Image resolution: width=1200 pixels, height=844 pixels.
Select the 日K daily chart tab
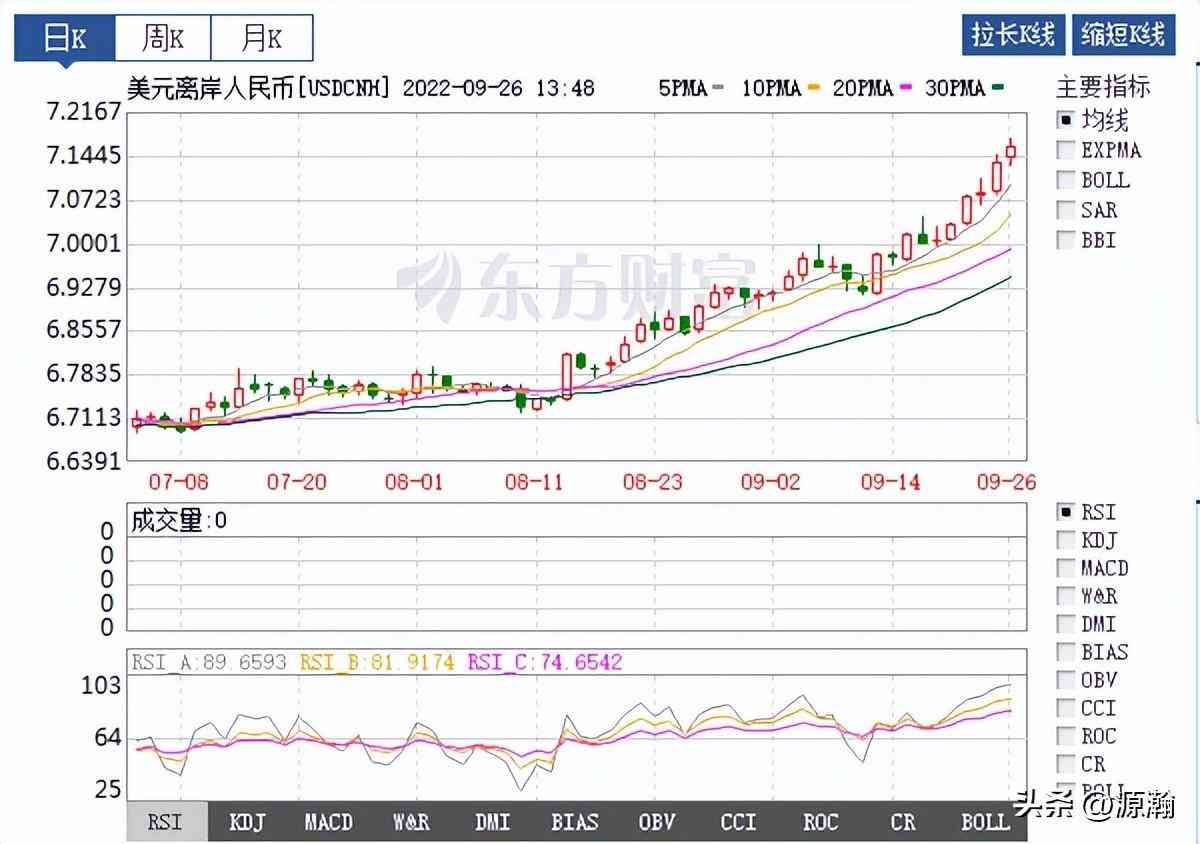point(65,38)
